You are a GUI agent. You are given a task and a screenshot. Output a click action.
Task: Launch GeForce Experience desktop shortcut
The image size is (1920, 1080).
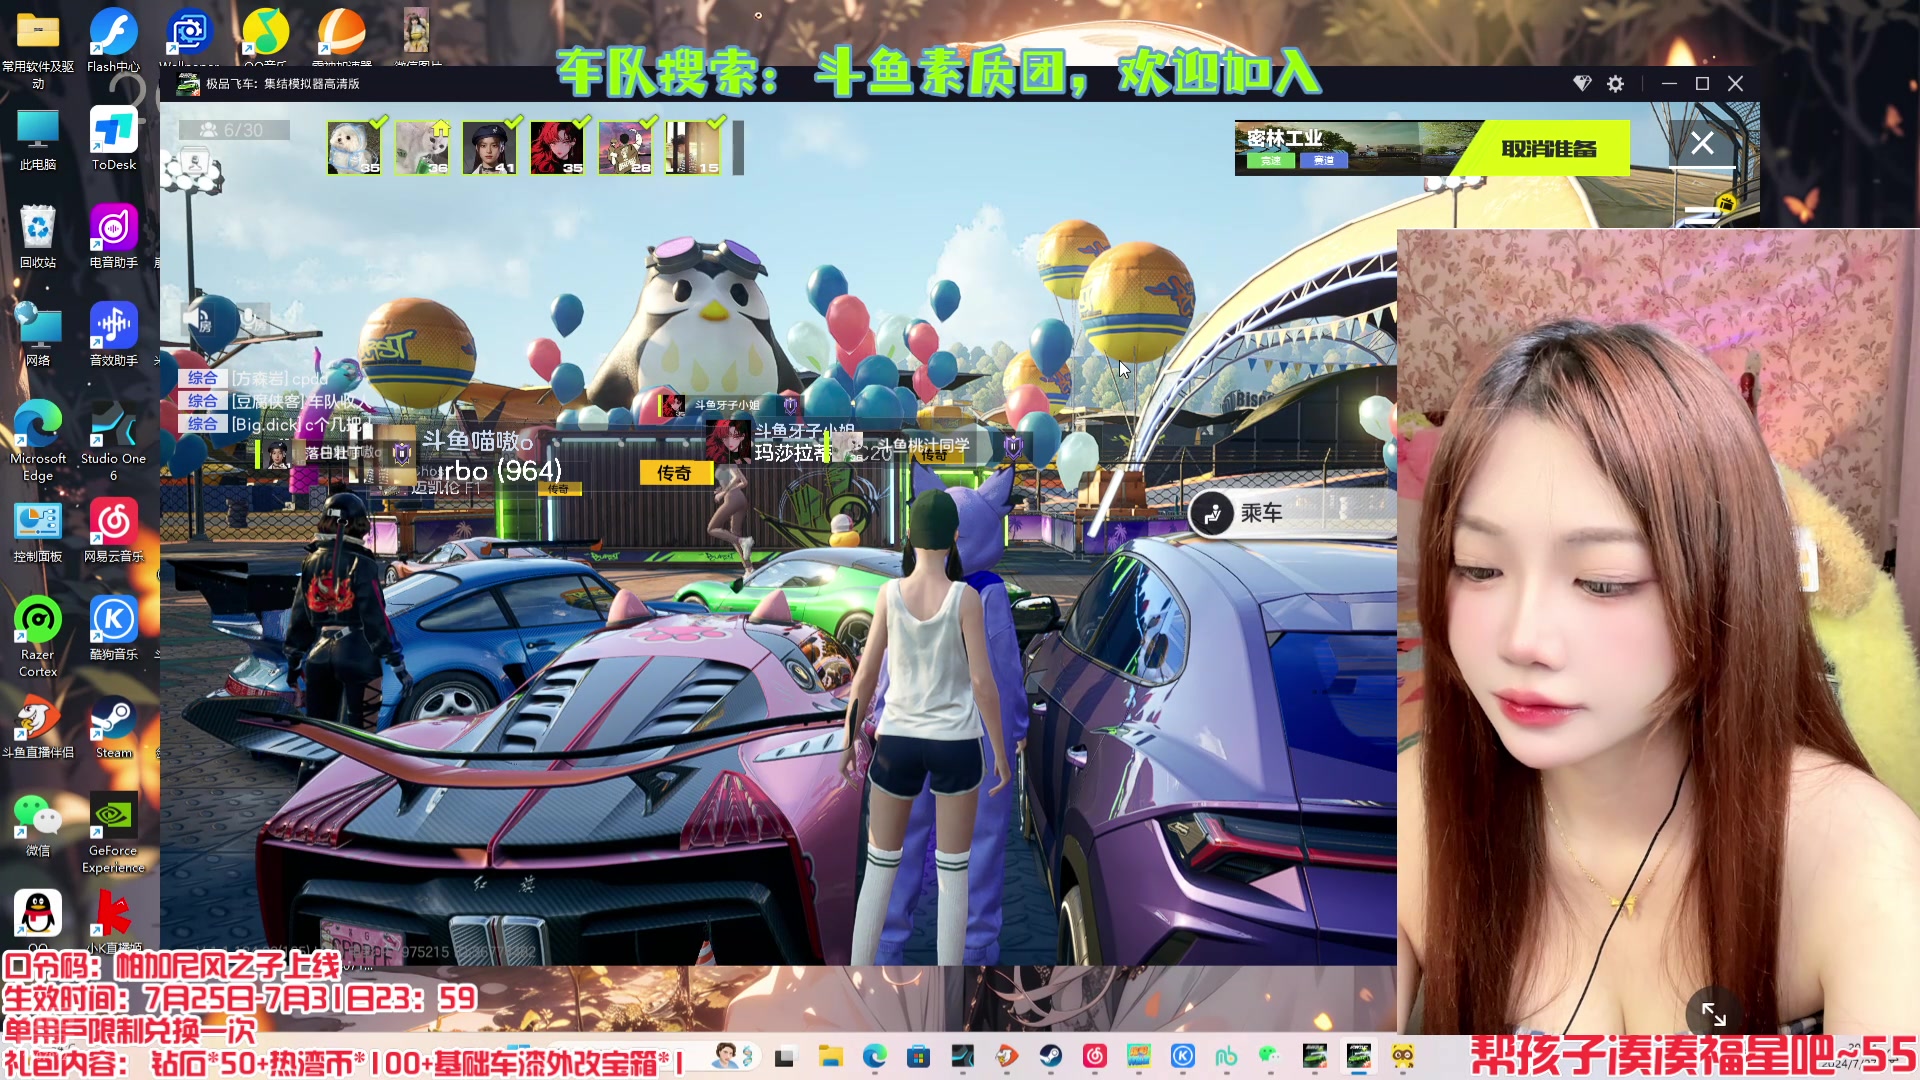[x=114, y=832]
